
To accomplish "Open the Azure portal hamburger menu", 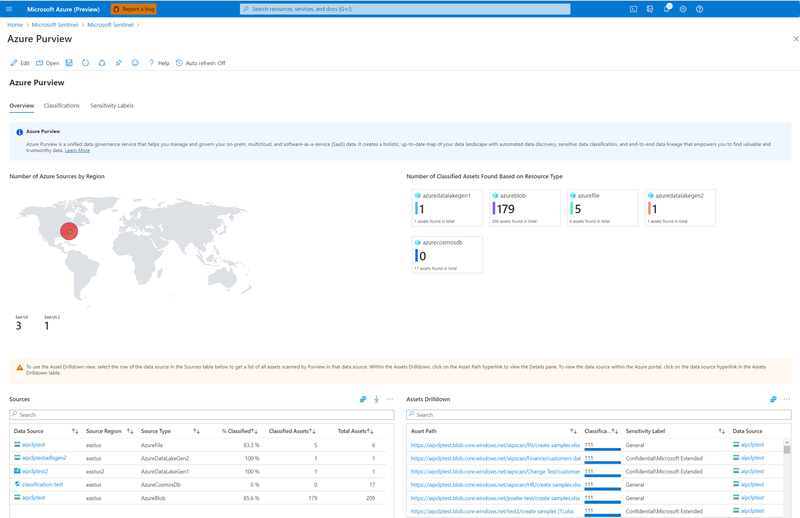I will (x=9, y=9).
